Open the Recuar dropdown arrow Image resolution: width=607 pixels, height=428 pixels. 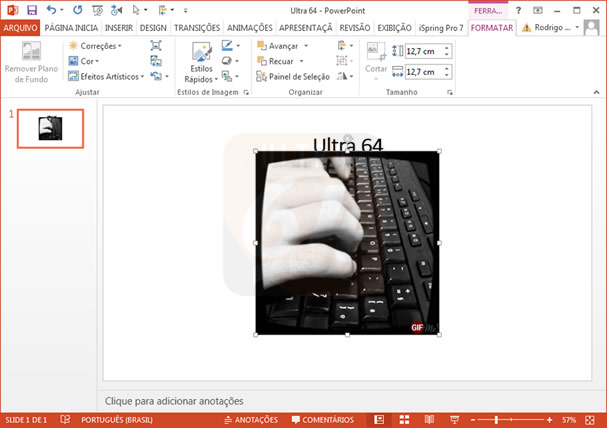[x=301, y=61]
